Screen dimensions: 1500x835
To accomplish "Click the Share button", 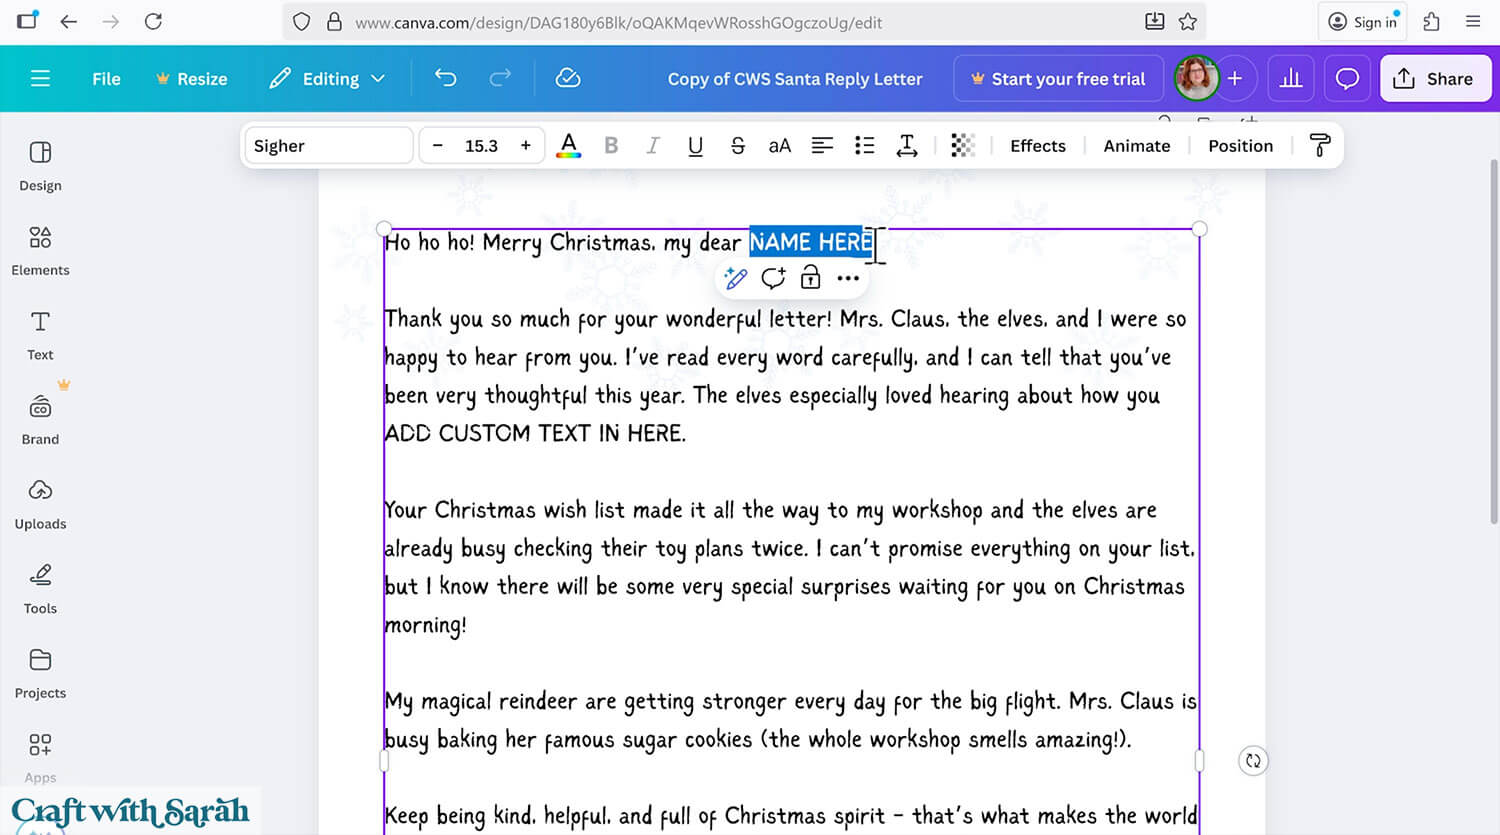I will pyautogui.click(x=1435, y=78).
